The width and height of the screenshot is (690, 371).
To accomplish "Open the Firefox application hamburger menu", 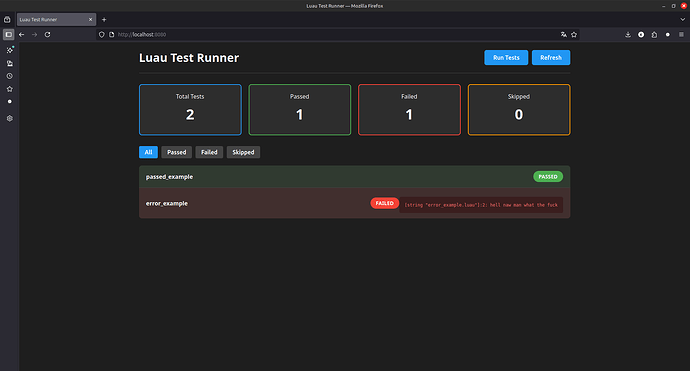I will (681, 34).
